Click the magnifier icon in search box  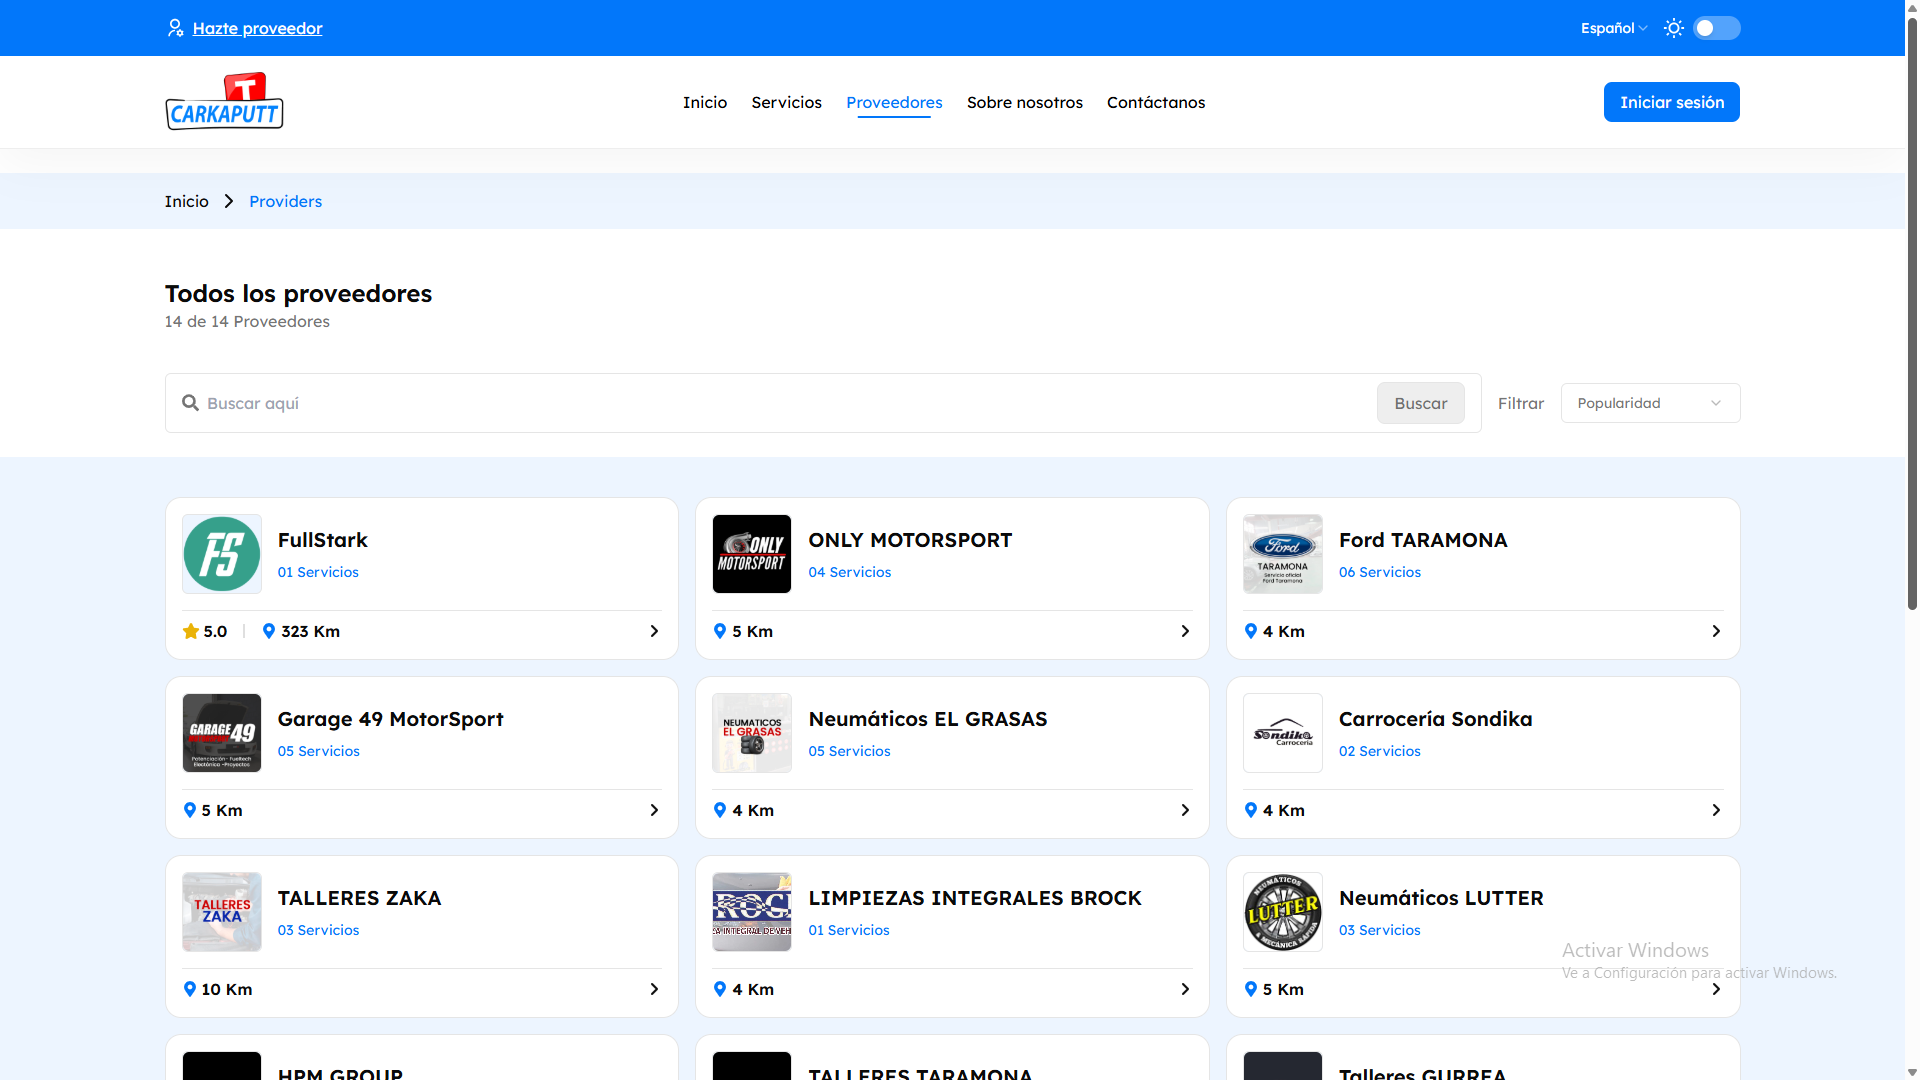(190, 403)
